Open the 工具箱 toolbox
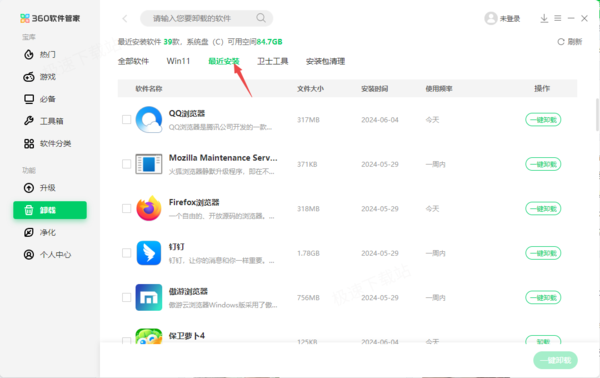600x378 pixels. 44,121
